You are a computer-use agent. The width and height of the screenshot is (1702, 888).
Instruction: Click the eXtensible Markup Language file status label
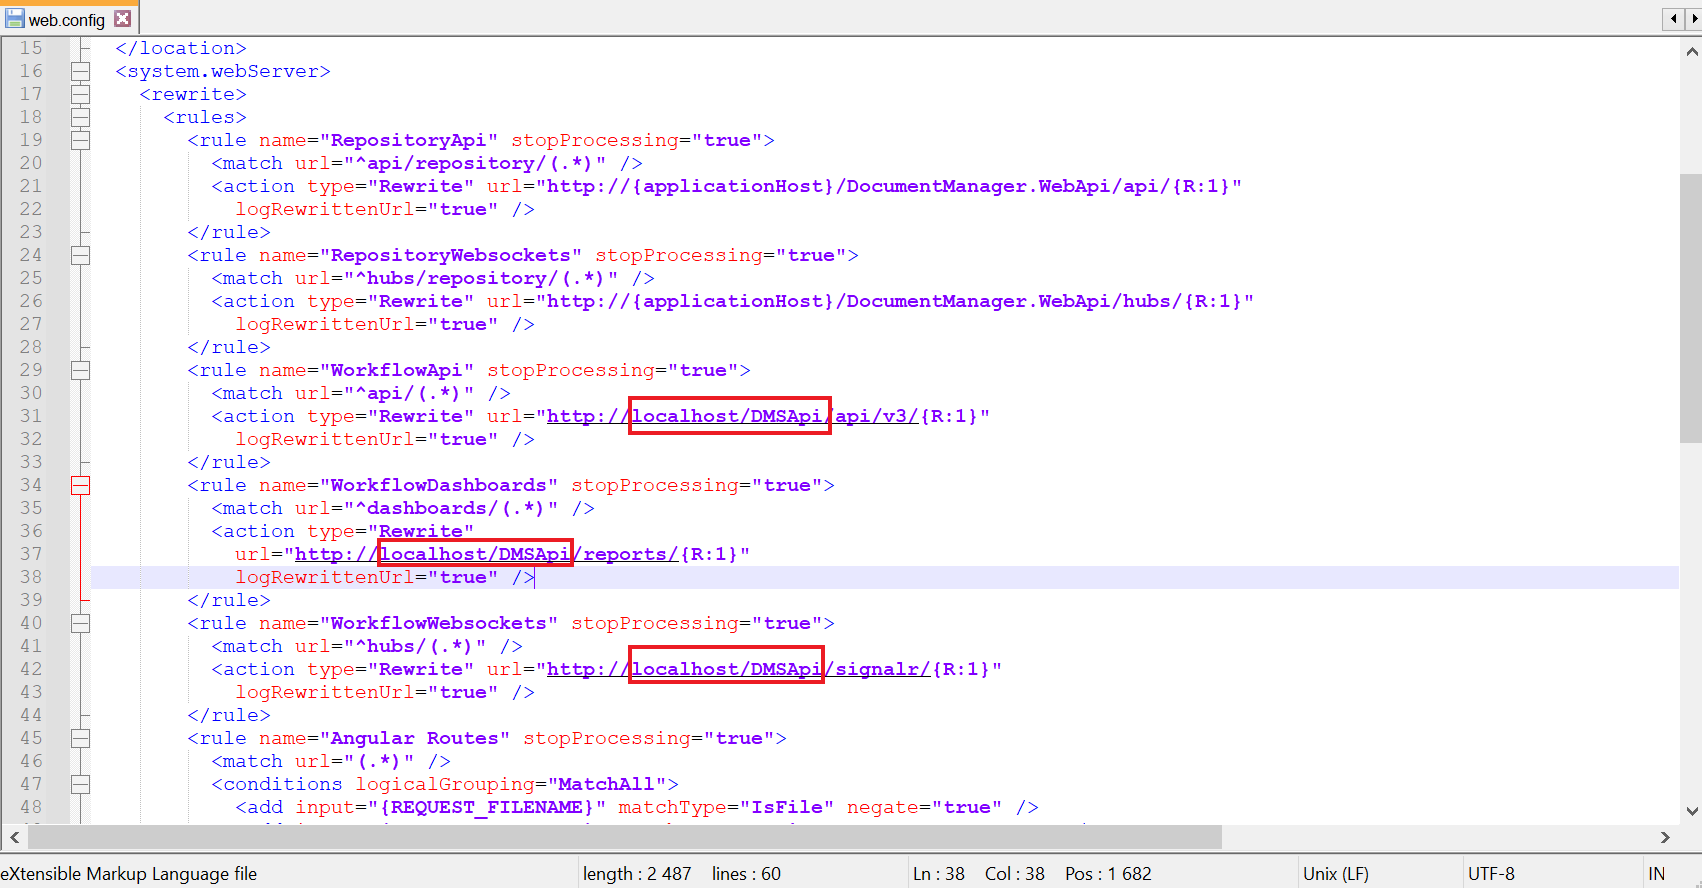coord(129,873)
